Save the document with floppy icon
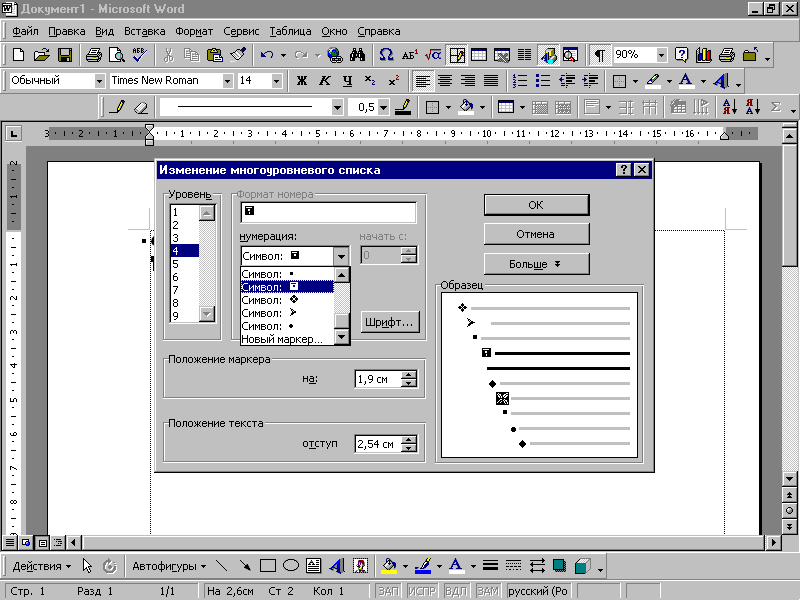800x600 pixels. [x=65, y=55]
